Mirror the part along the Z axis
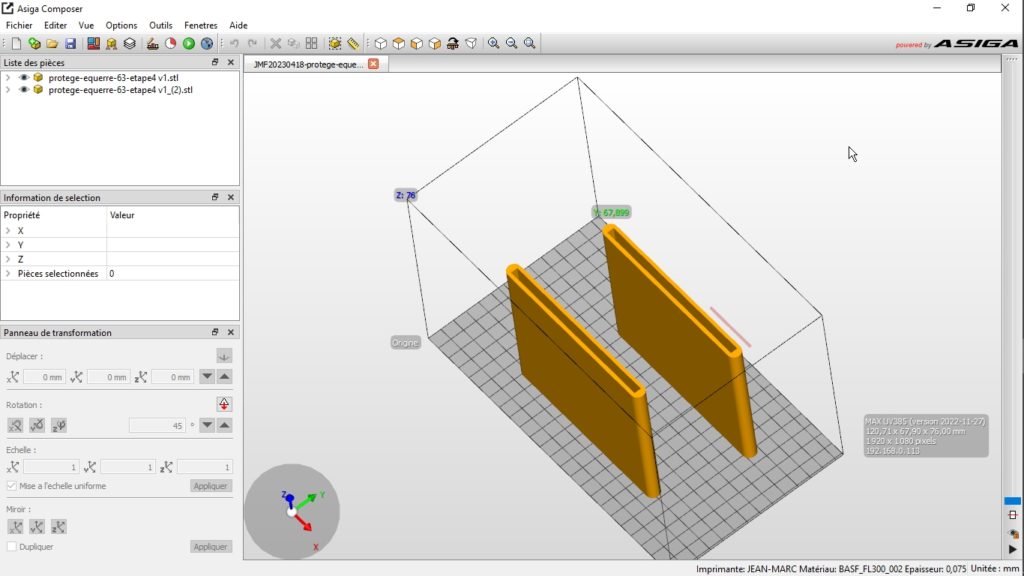 click(x=59, y=526)
